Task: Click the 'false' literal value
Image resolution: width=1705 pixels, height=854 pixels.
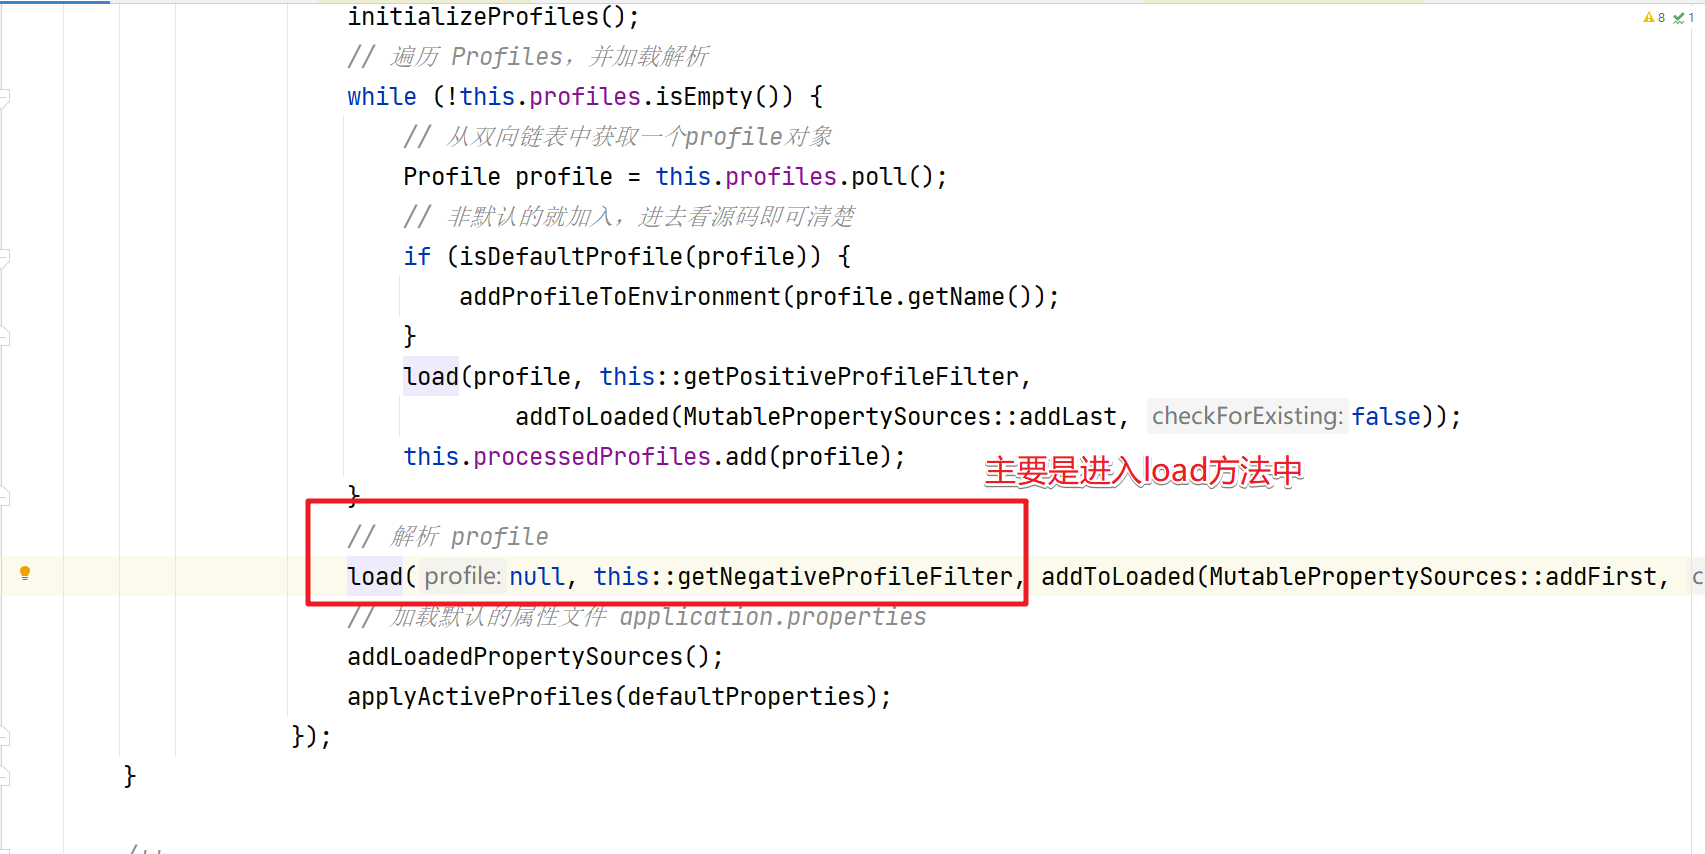Action: (x=1386, y=417)
